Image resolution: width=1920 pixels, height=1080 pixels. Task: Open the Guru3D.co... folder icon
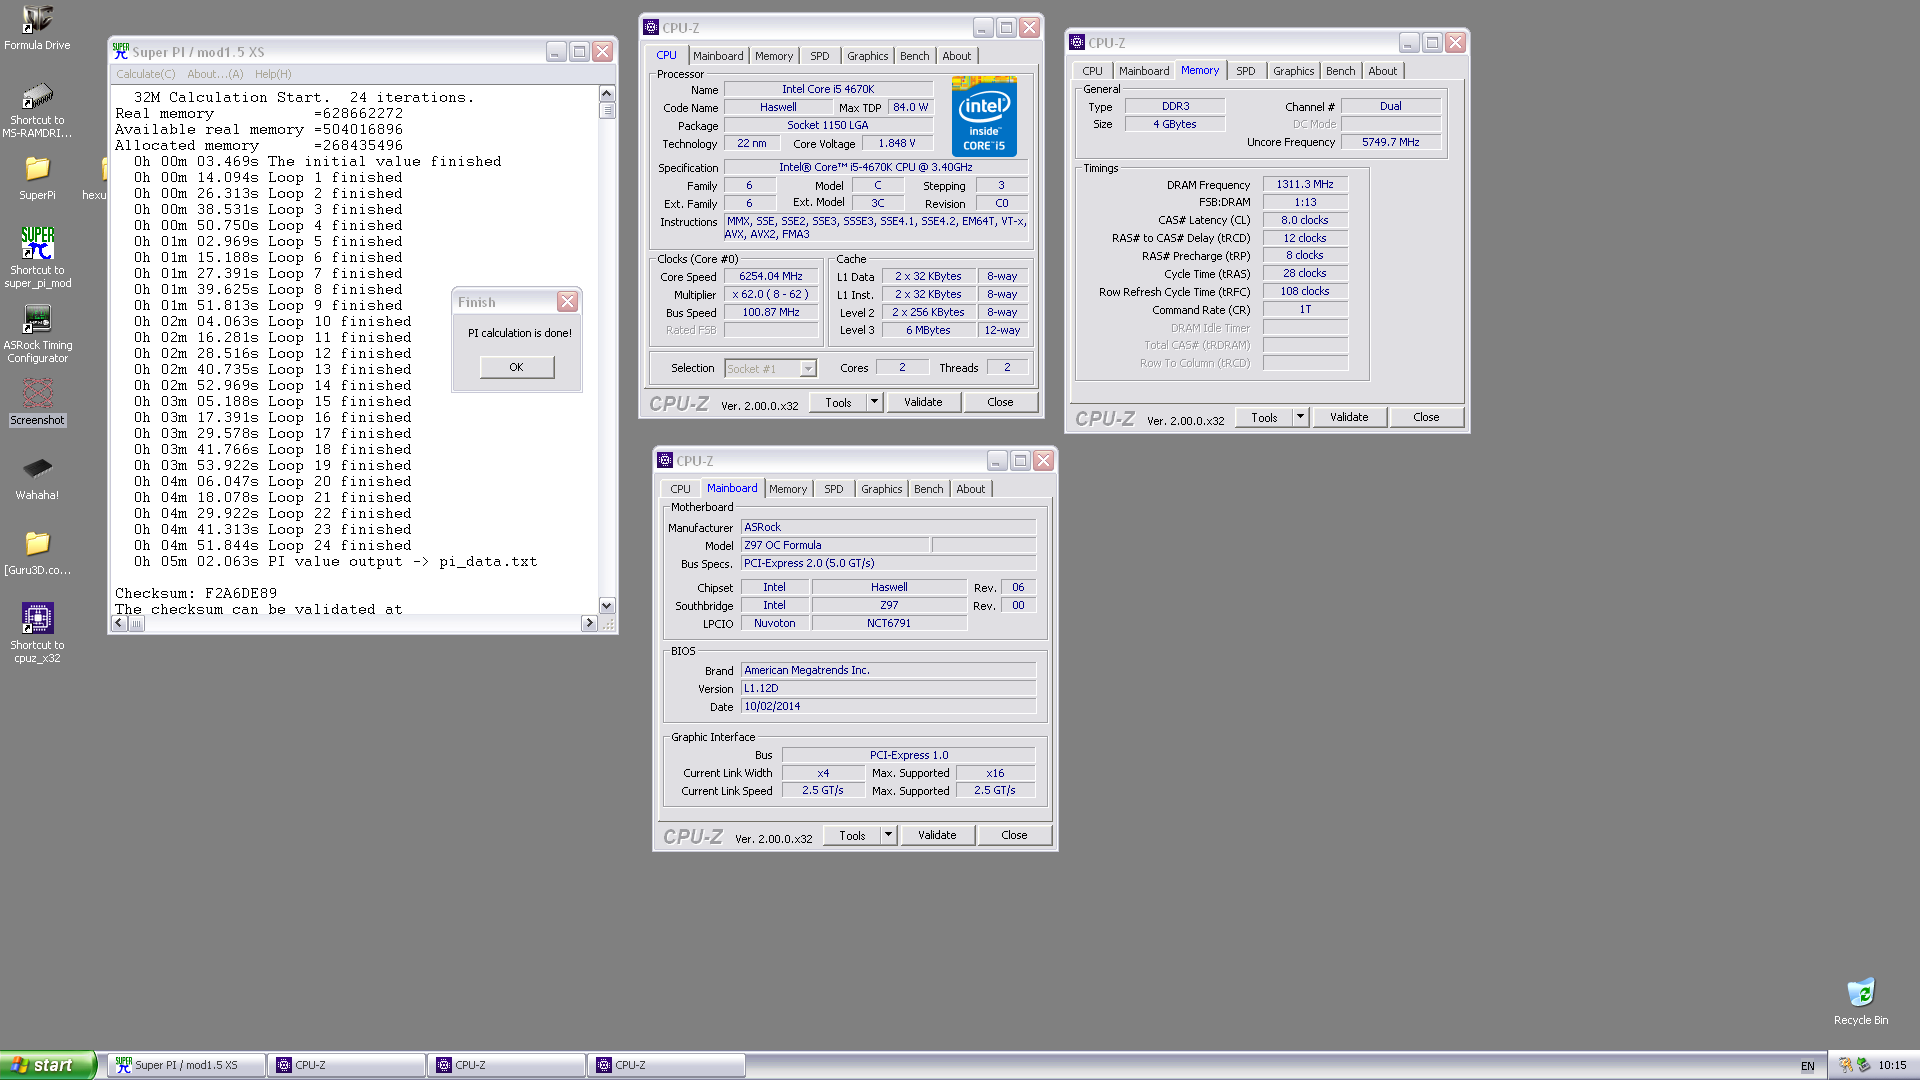pos(37,543)
